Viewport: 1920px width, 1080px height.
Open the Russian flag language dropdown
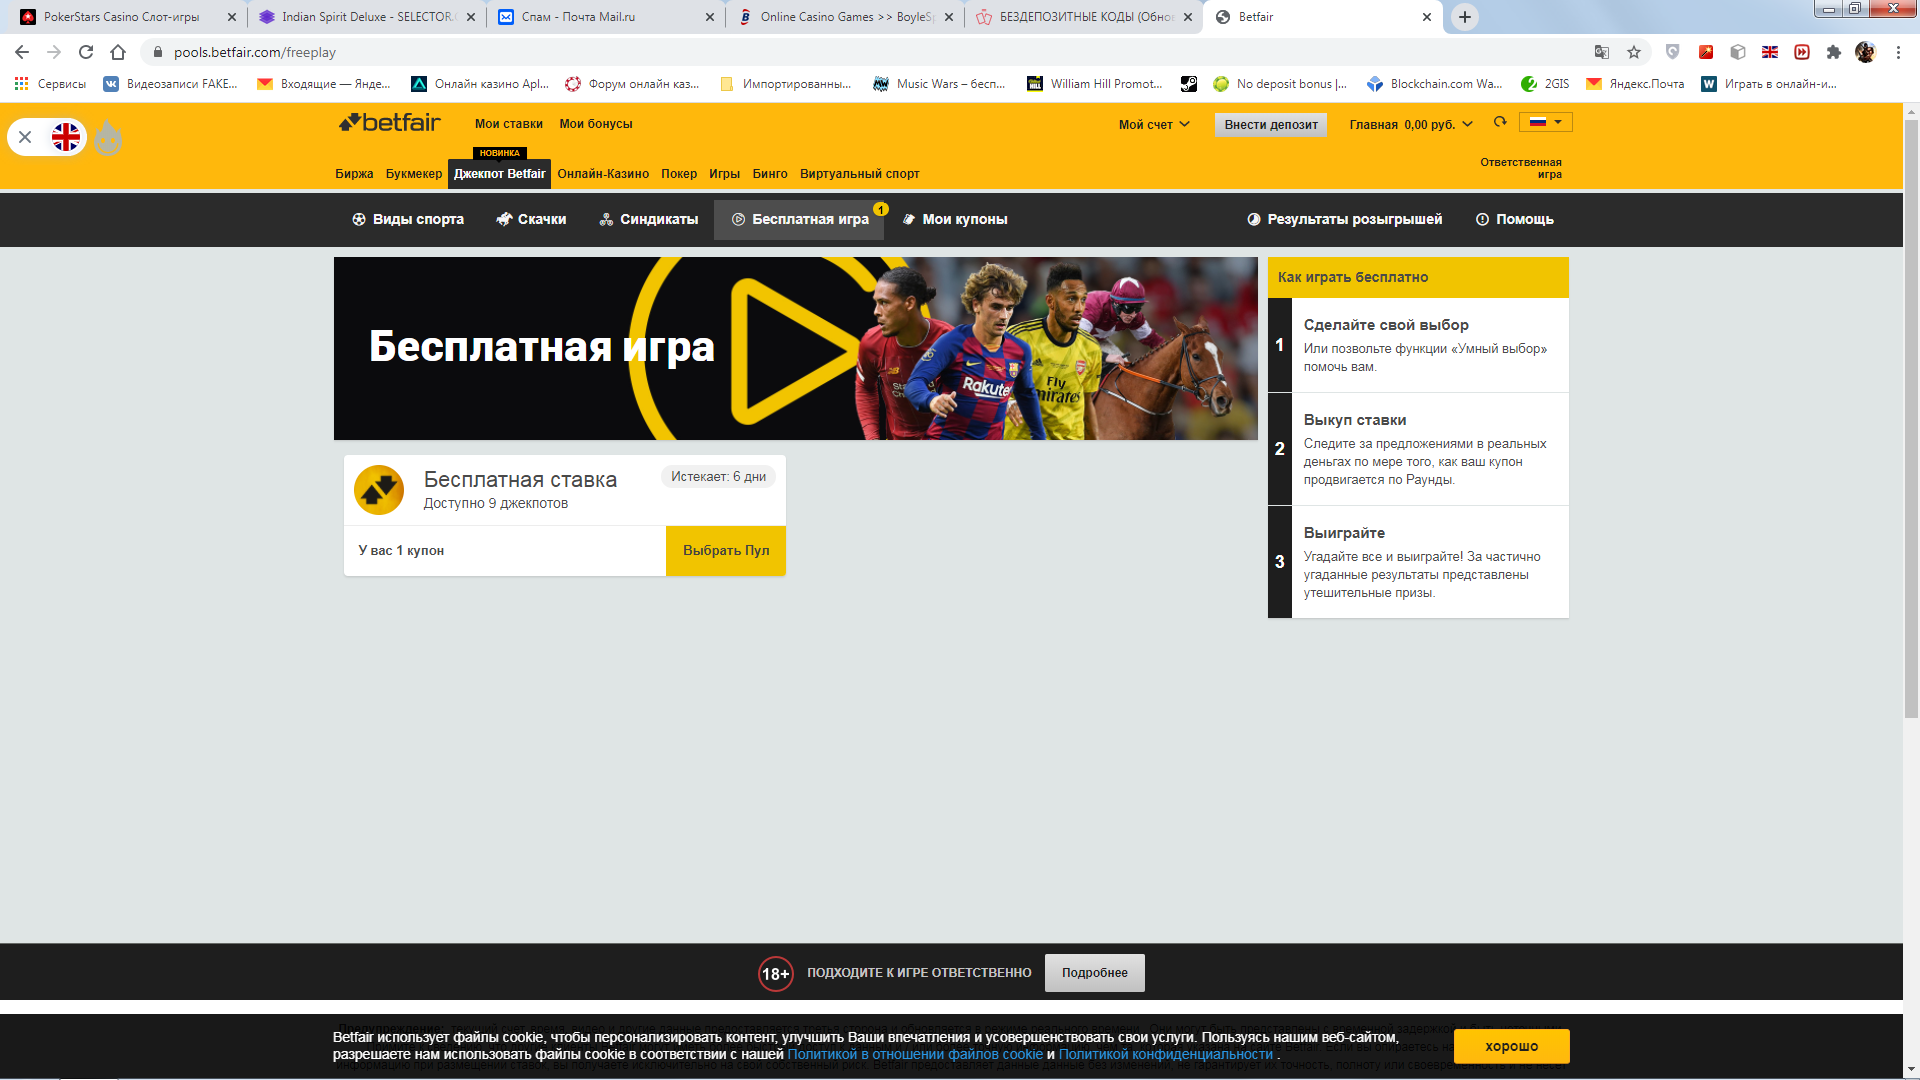coord(1545,122)
